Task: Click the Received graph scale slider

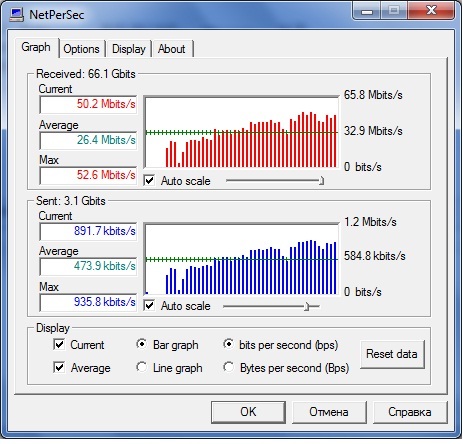Action: pos(275,181)
